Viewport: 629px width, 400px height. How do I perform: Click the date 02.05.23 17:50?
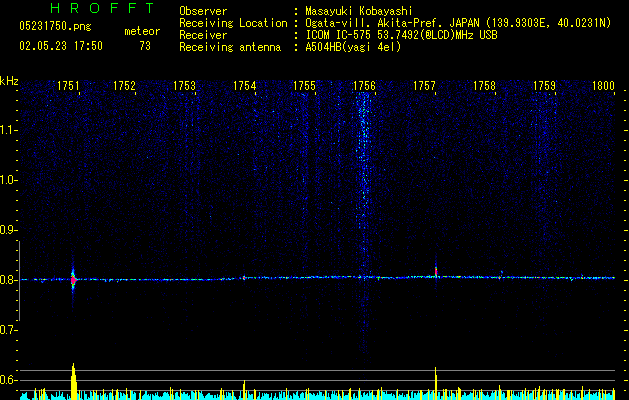tap(61, 46)
